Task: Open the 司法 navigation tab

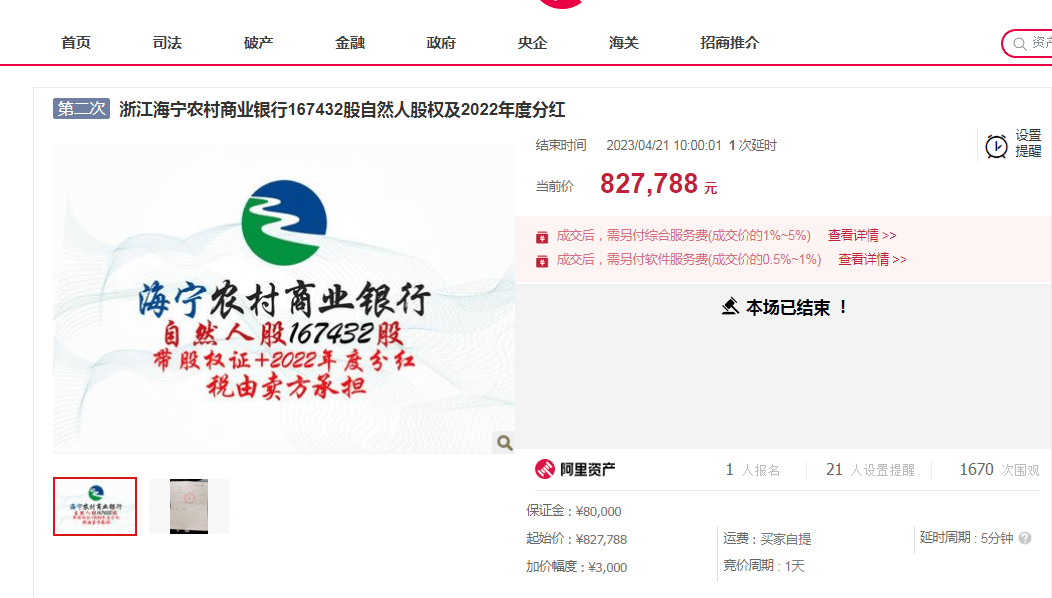Action: (x=167, y=43)
